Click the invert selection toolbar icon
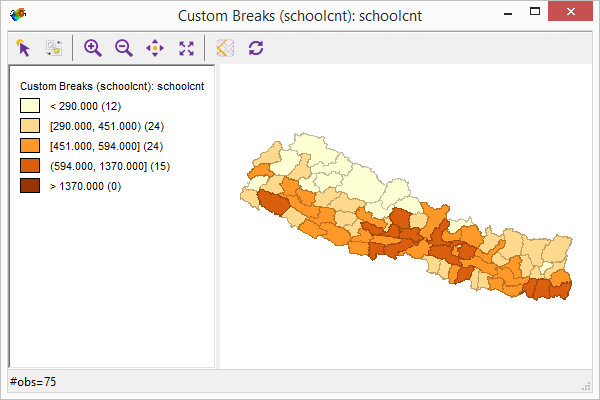600x400 pixels. [54, 48]
